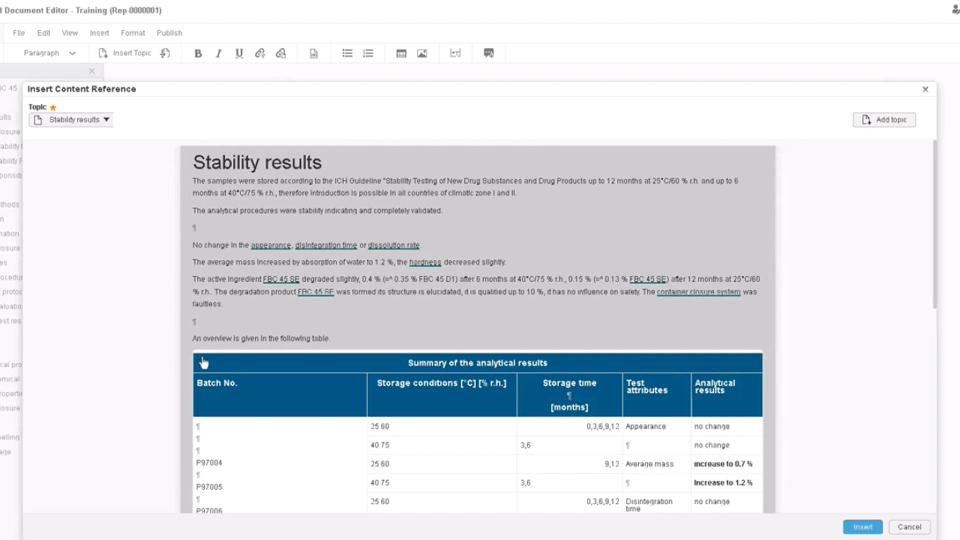The width and height of the screenshot is (960, 540).
Task: Click the 'P97005' batch cell
Action: coord(209,487)
